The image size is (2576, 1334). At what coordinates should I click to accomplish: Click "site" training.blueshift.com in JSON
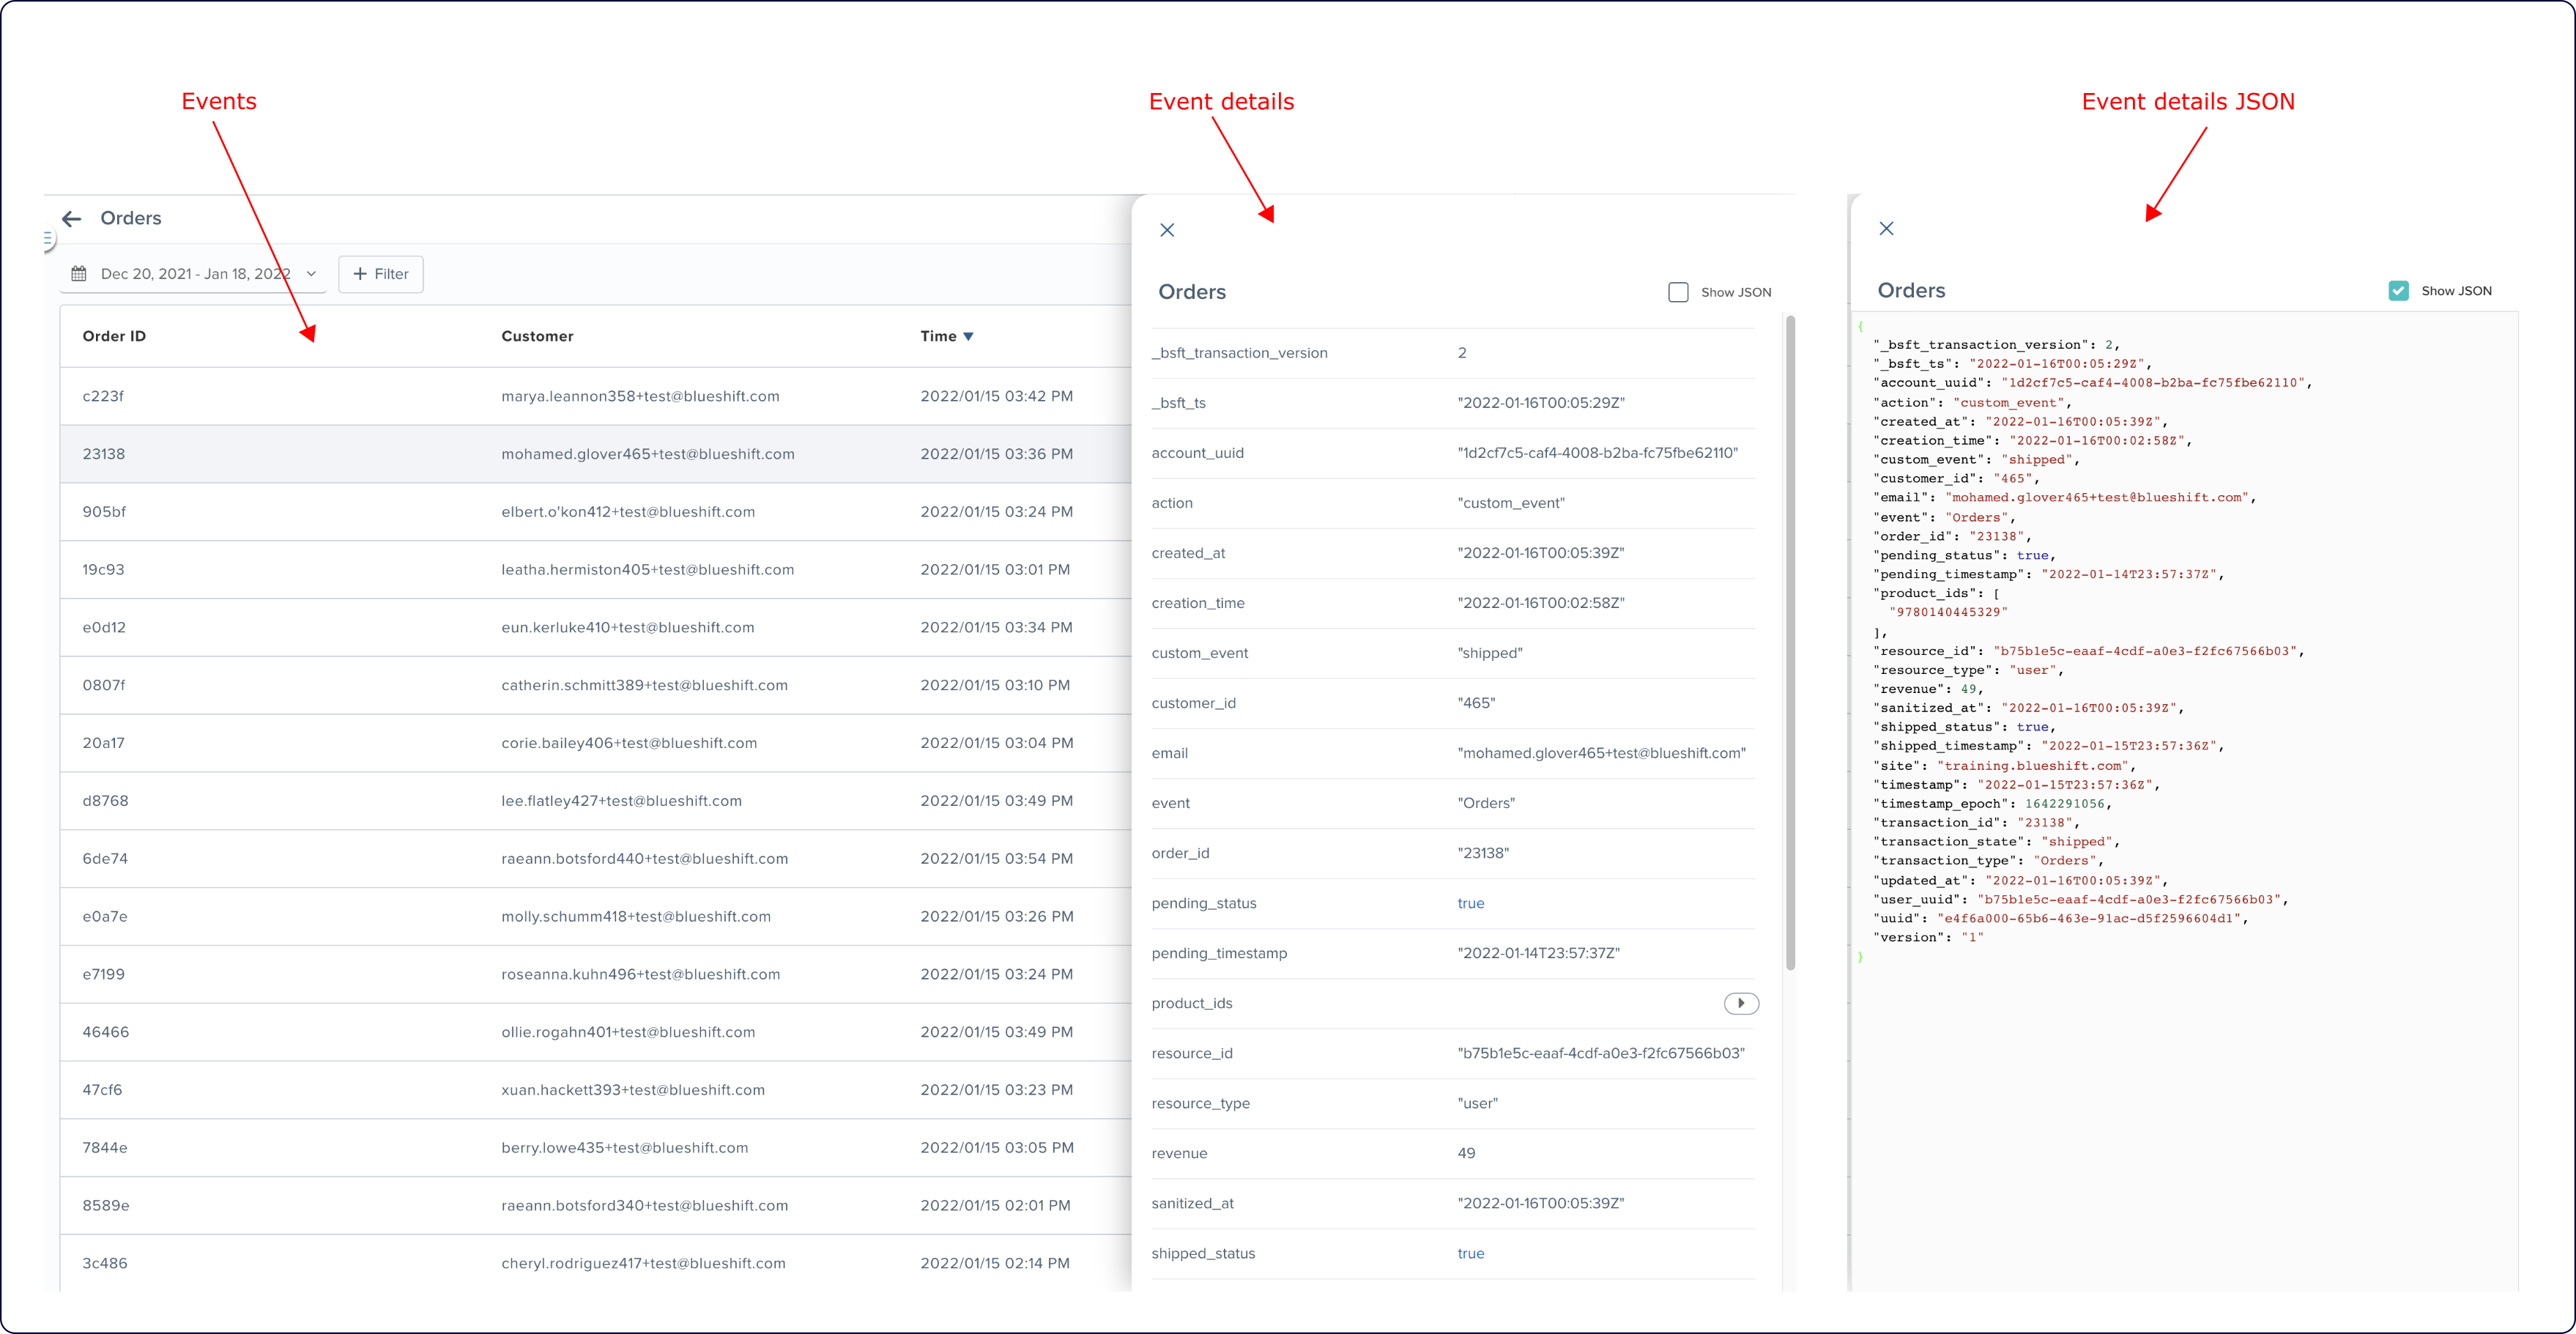pyautogui.click(x=2003, y=766)
